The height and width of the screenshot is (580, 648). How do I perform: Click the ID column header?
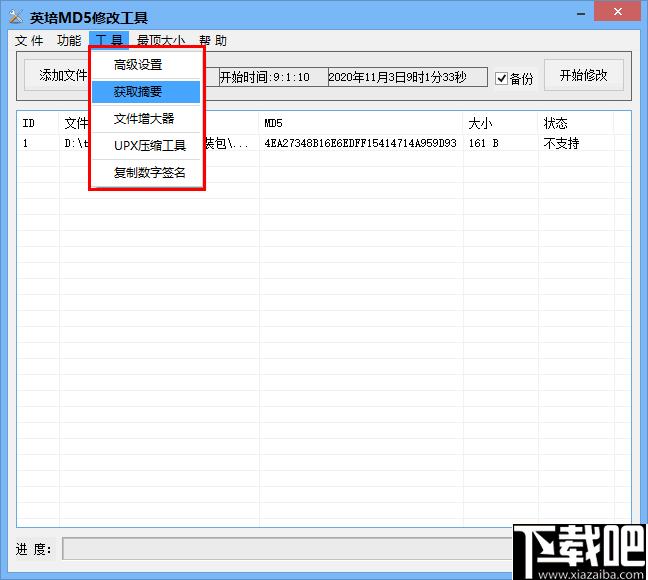[x=38, y=123]
